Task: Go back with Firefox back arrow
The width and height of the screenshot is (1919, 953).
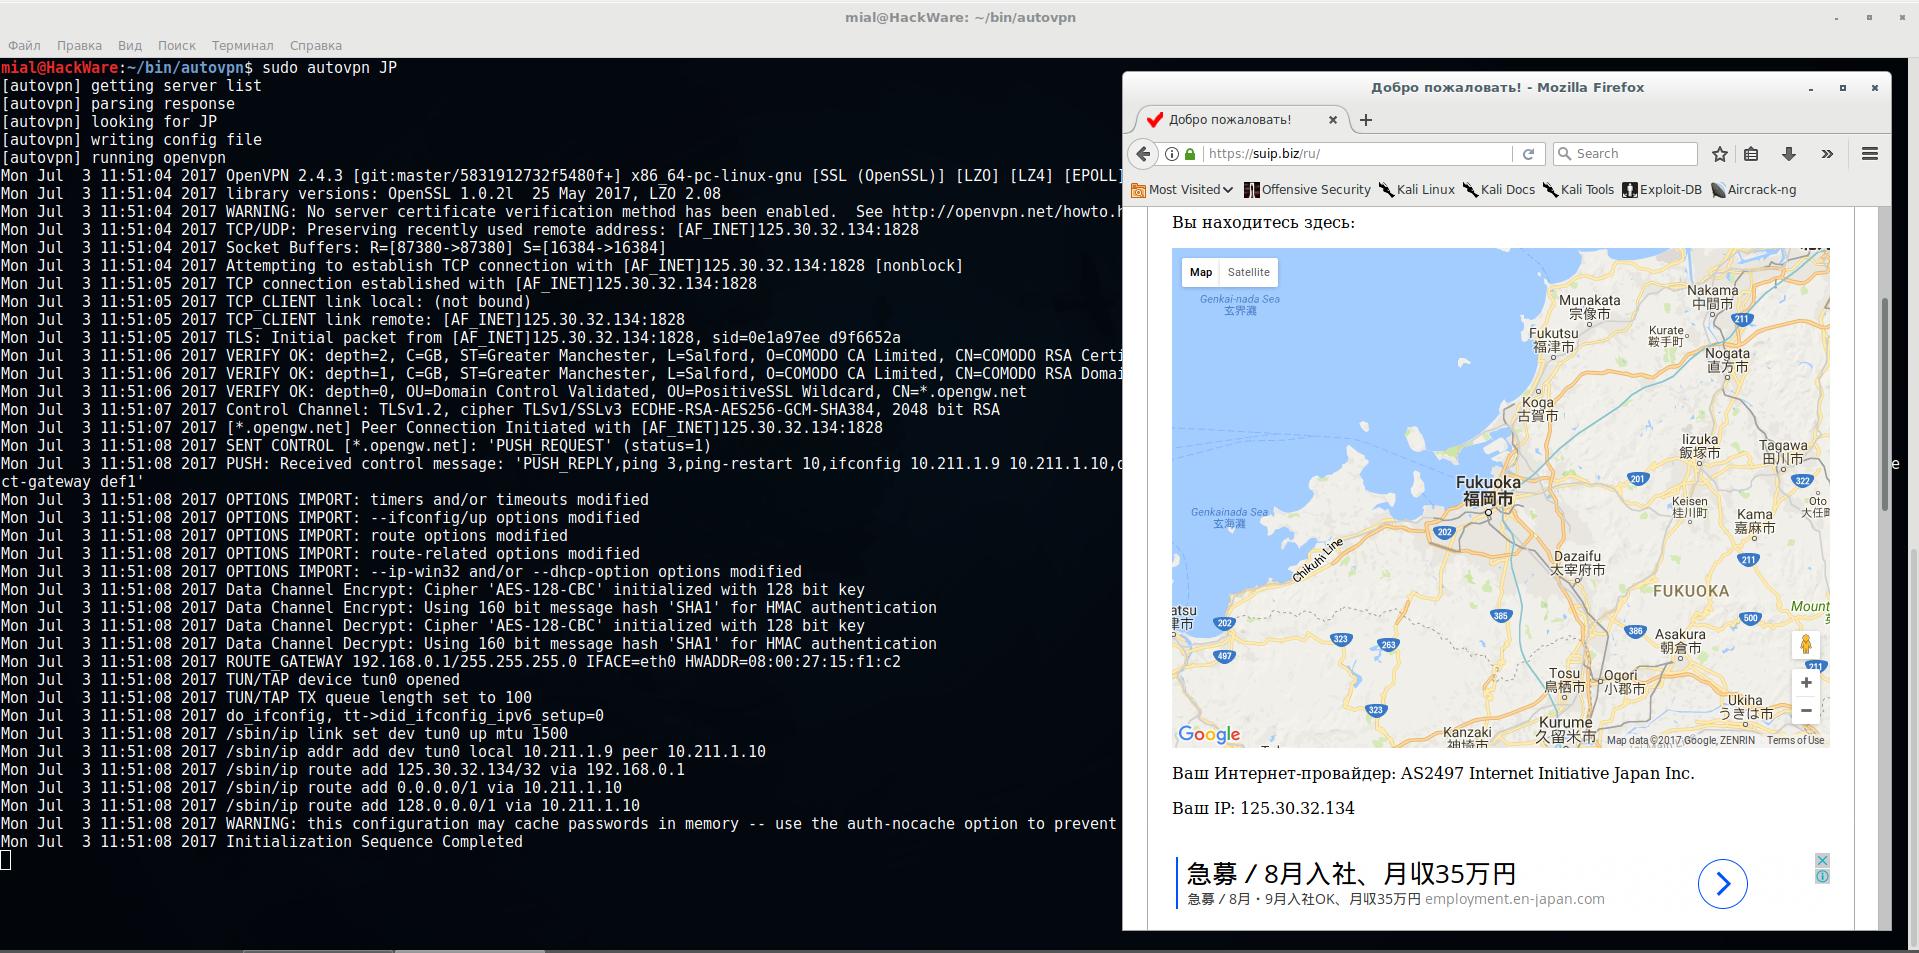Action: click(x=1143, y=154)
